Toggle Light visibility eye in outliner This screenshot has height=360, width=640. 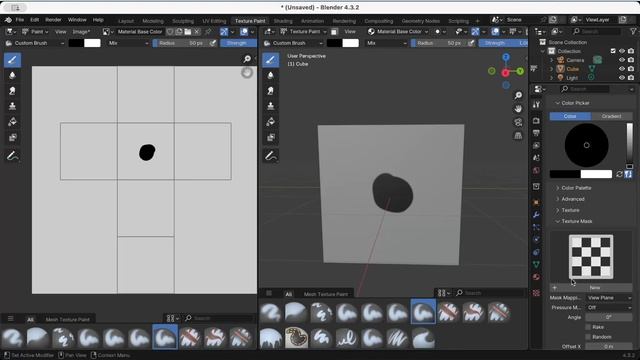pos(622,78)
